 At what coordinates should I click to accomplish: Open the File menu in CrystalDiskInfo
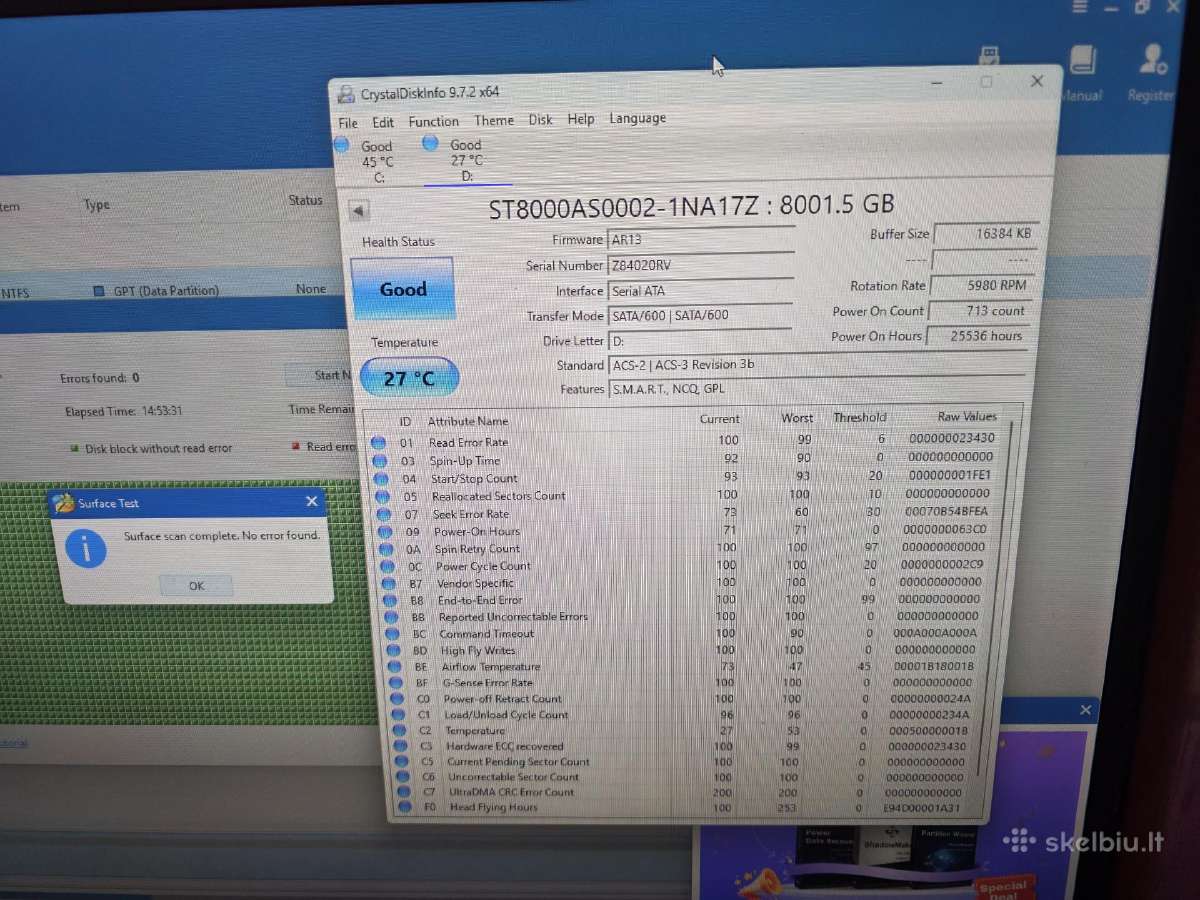click(x=347, y=123)
